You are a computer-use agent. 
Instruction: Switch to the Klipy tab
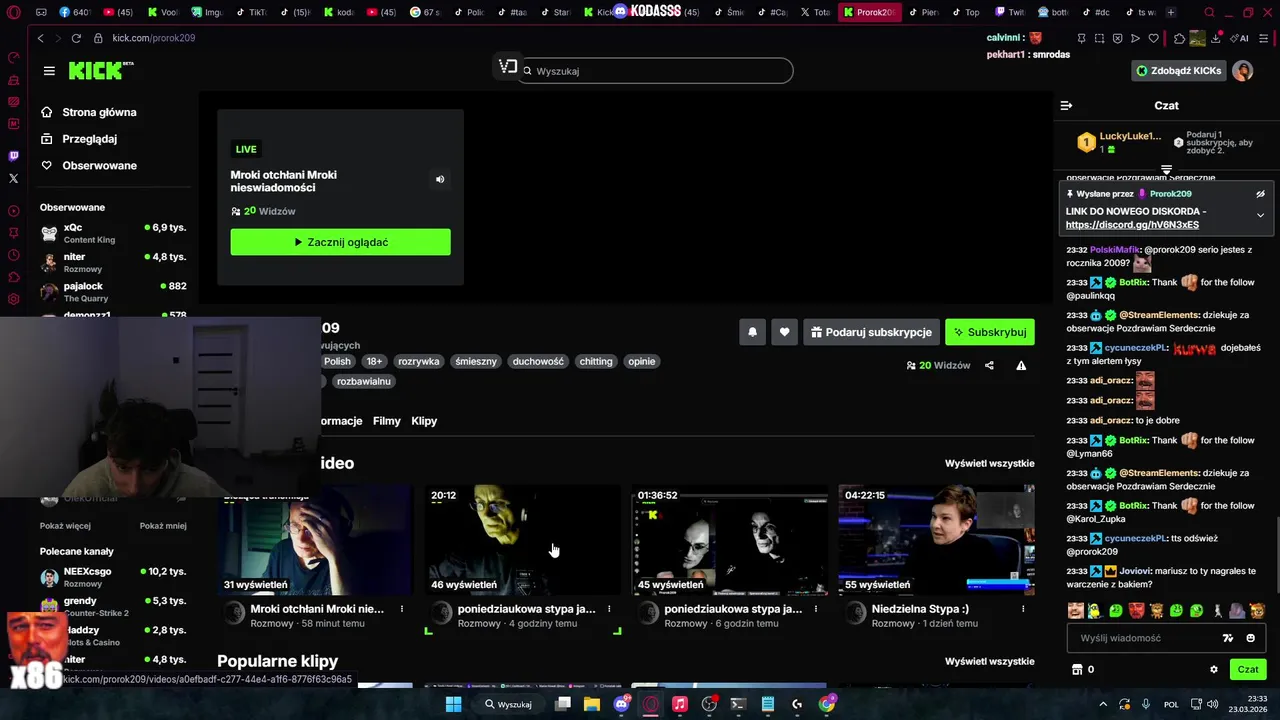[424, 421]
